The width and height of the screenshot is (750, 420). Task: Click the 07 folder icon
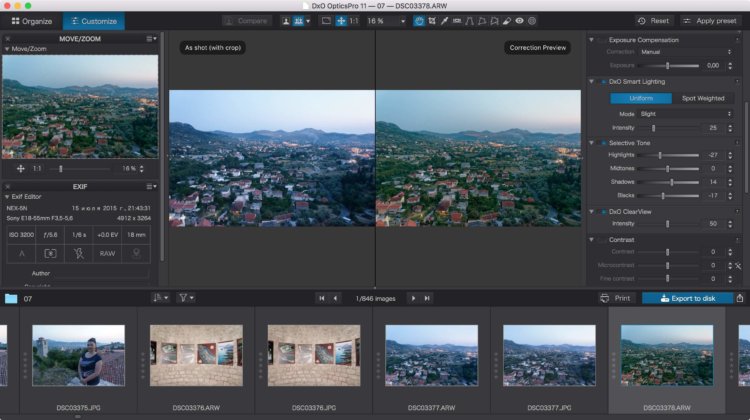click(11, 298)
